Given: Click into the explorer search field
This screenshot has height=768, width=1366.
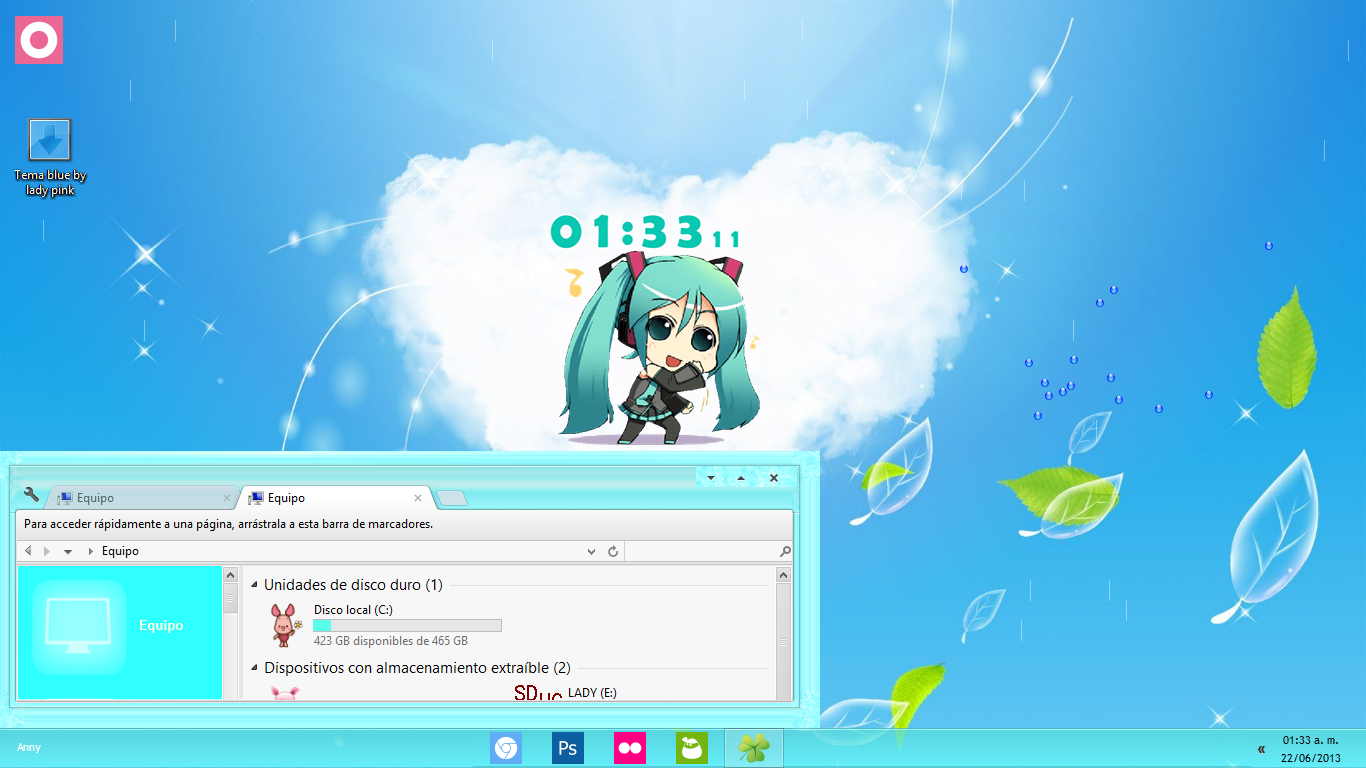Looking at the screenshot, I should [x=701, y=551].
